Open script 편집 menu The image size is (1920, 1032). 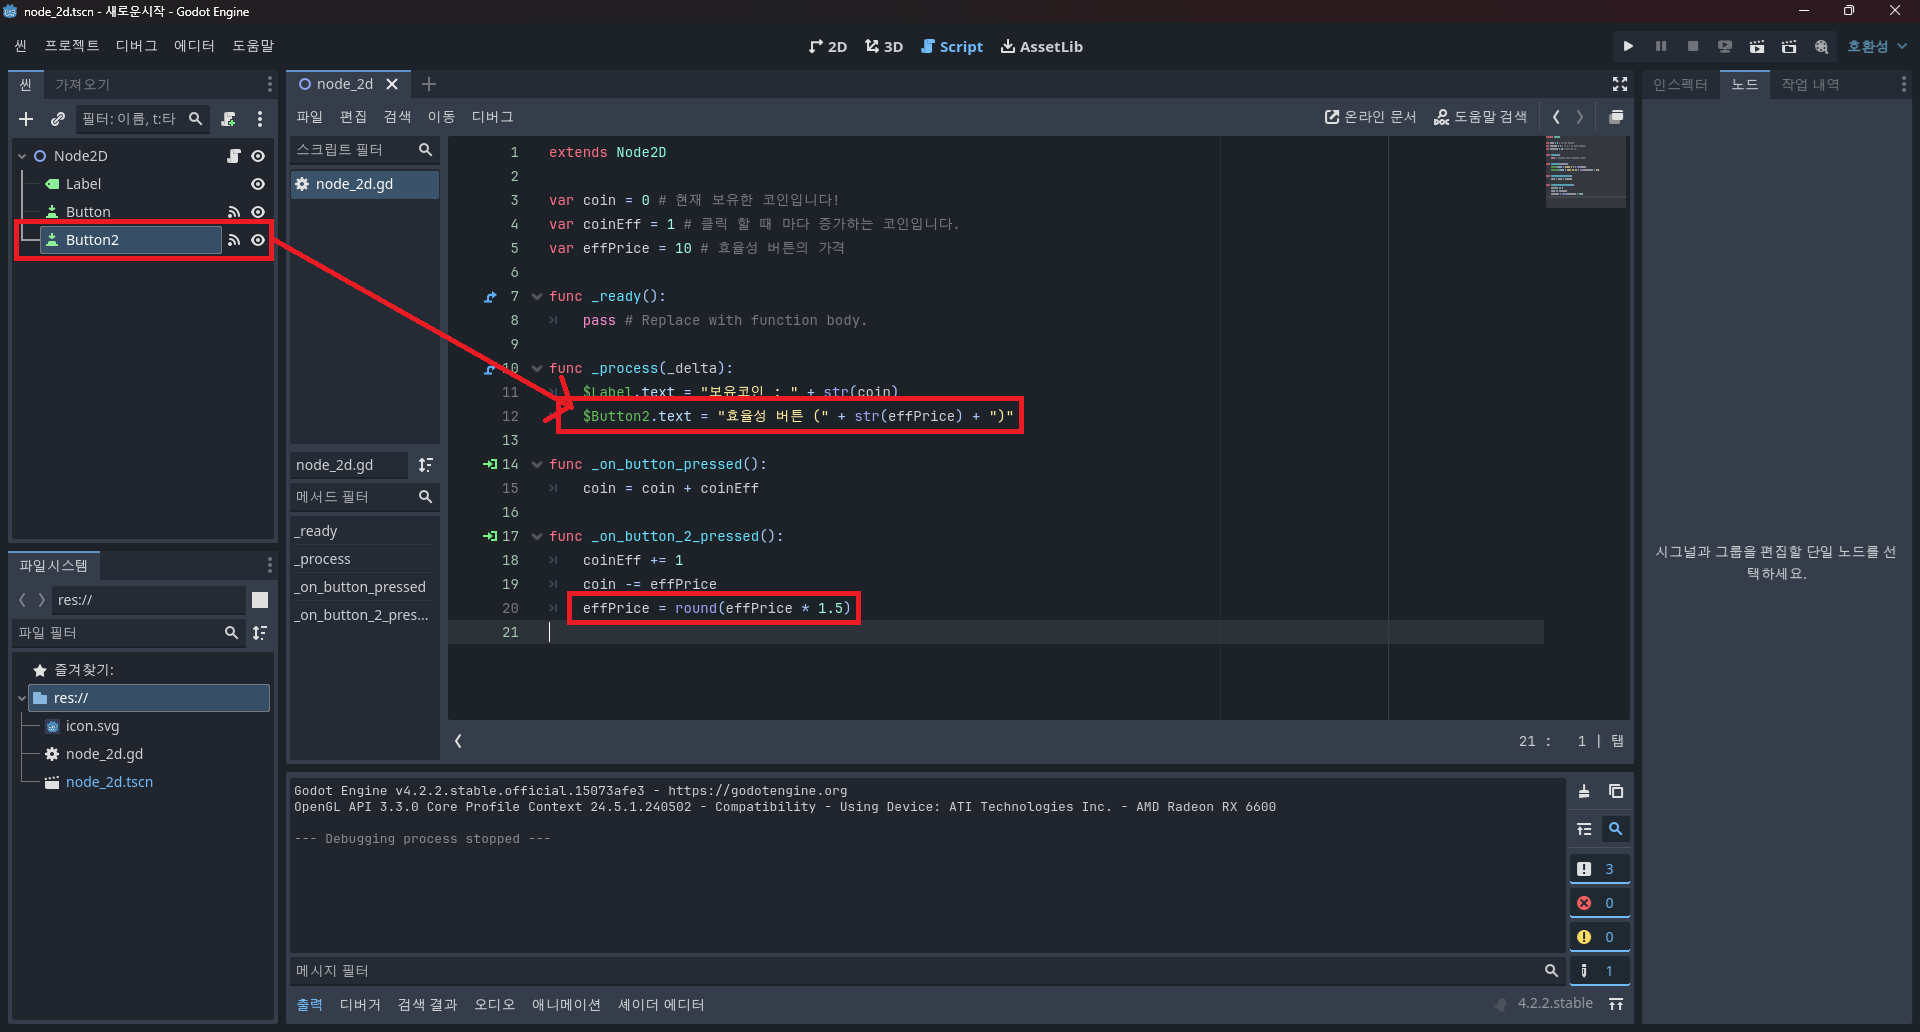(354, 117)
